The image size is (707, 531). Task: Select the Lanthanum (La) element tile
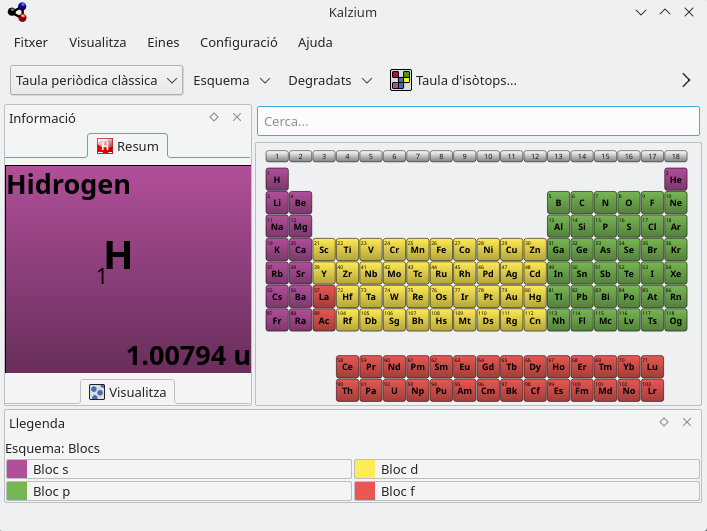pos(324,297)
